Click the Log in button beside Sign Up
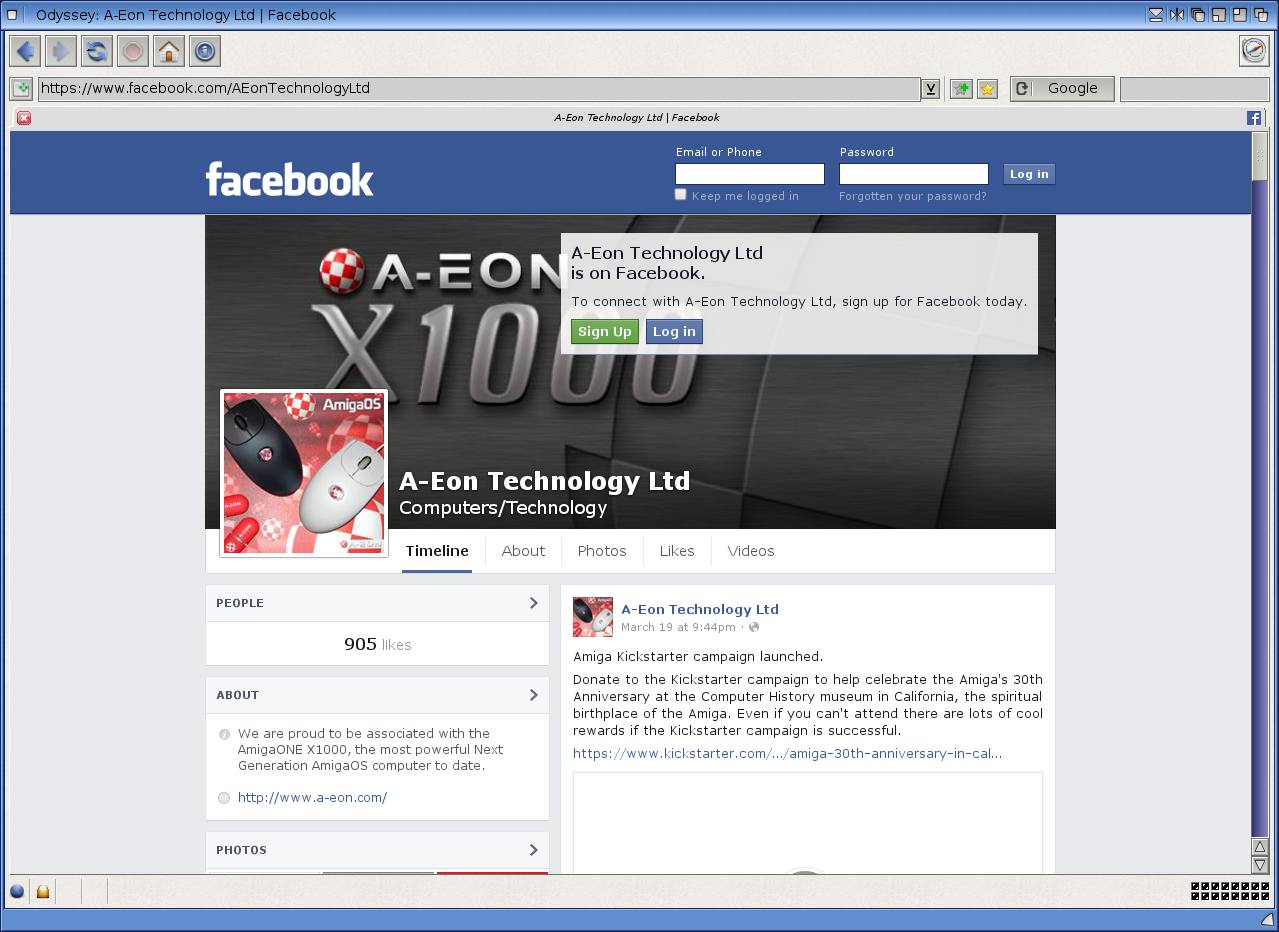The height and width of the screenshot is (932, 1279). pyautogui.click(x=674, y=332)
